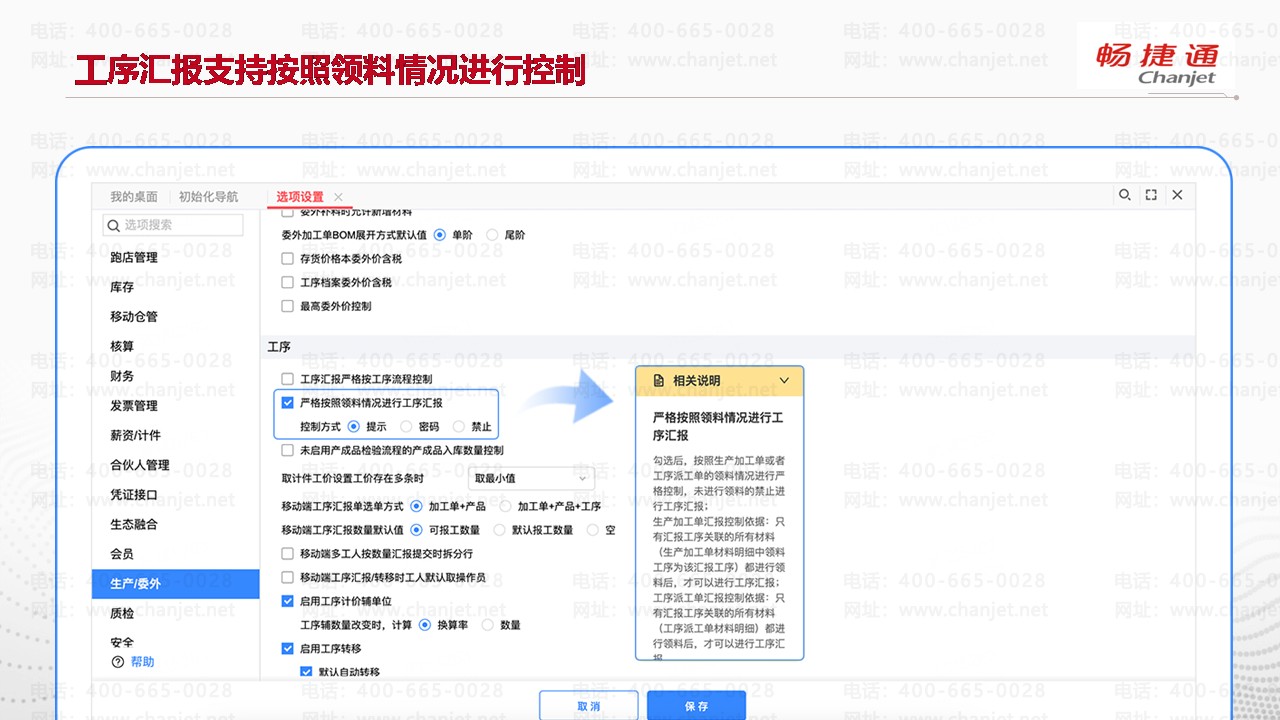Select the 加工单+产品+工序 radio option

click(x=505, y=506)
